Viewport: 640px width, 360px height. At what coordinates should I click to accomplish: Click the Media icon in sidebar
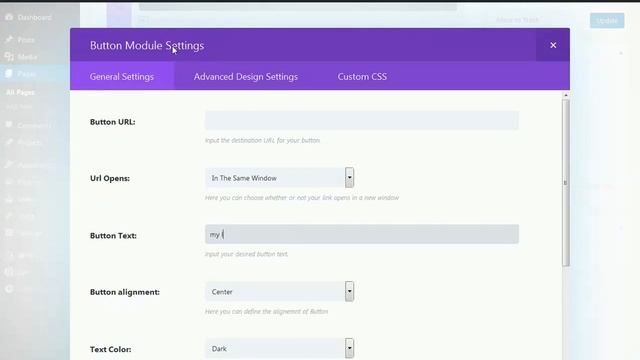tap(9, 56)
